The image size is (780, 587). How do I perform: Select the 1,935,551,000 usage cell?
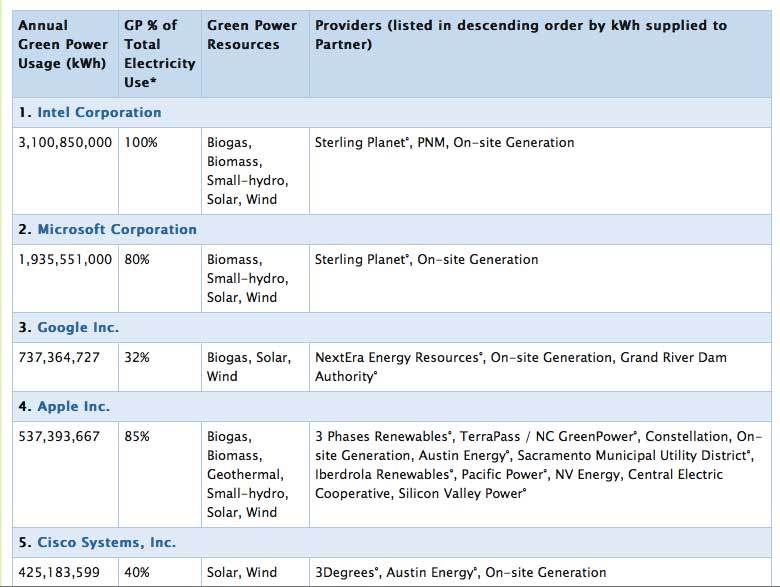65,260
